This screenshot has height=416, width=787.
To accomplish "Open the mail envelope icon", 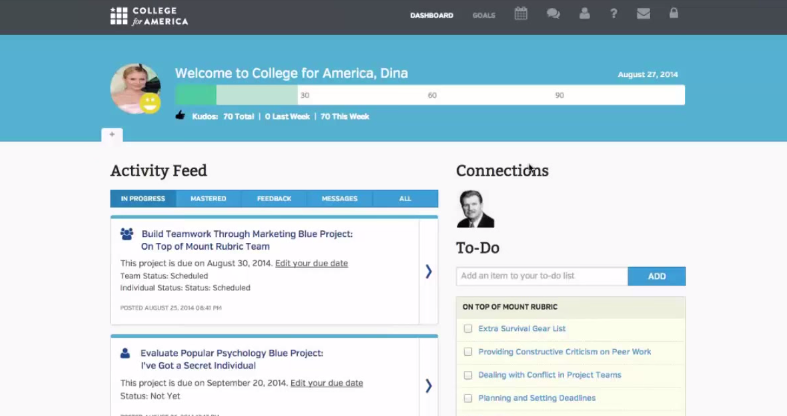I will (643, 14).
